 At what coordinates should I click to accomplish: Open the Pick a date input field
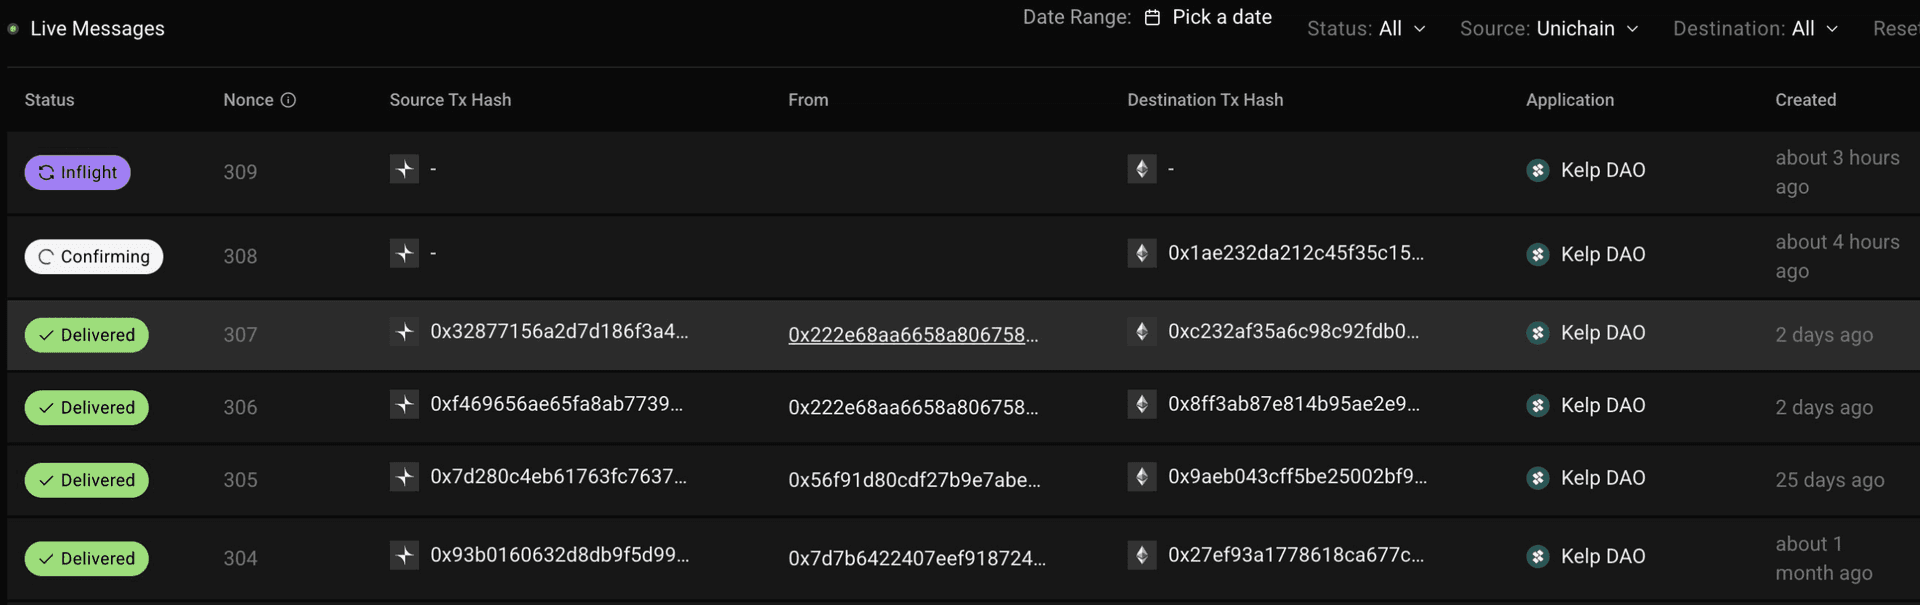pos(1222,17)
